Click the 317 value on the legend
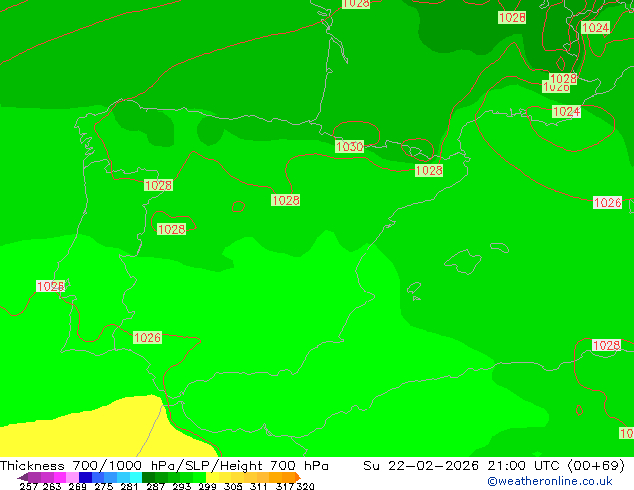The height and width of the screenshot is (490, 634). coord(285,486)
